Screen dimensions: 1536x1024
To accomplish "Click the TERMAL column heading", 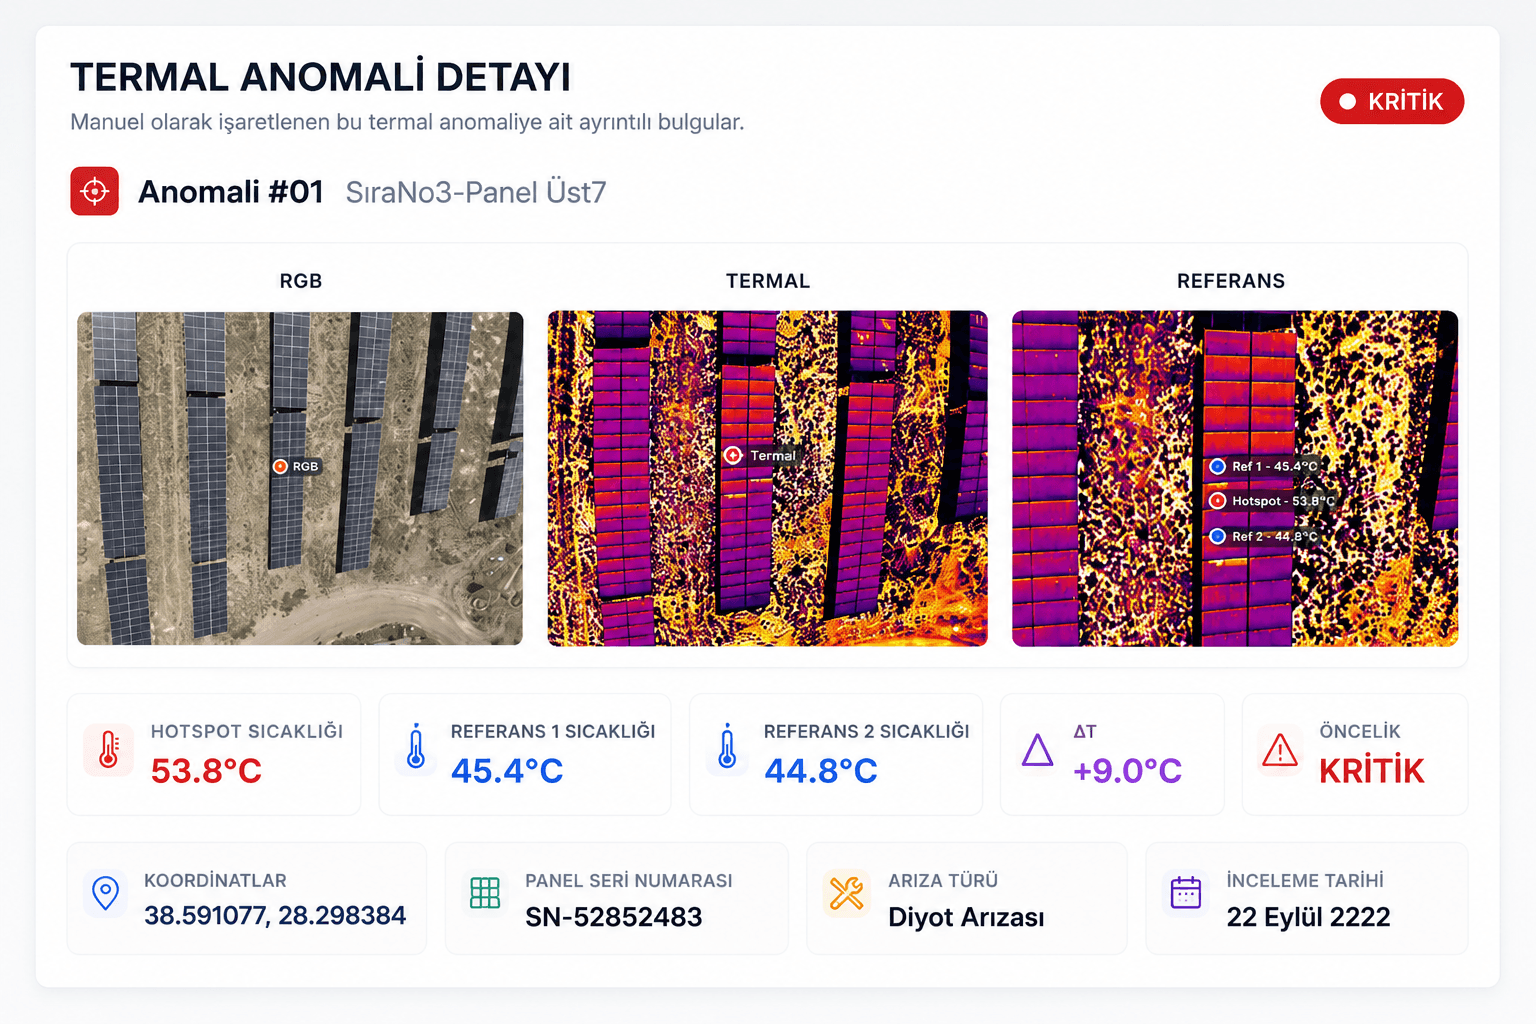I will point(768,281).
